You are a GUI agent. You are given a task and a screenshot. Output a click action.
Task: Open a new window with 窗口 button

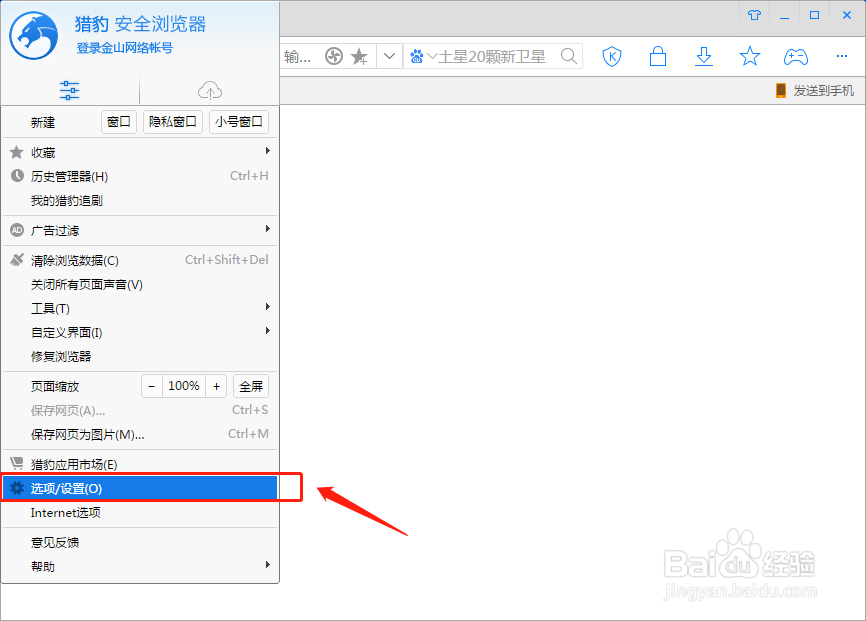point(119,122)
